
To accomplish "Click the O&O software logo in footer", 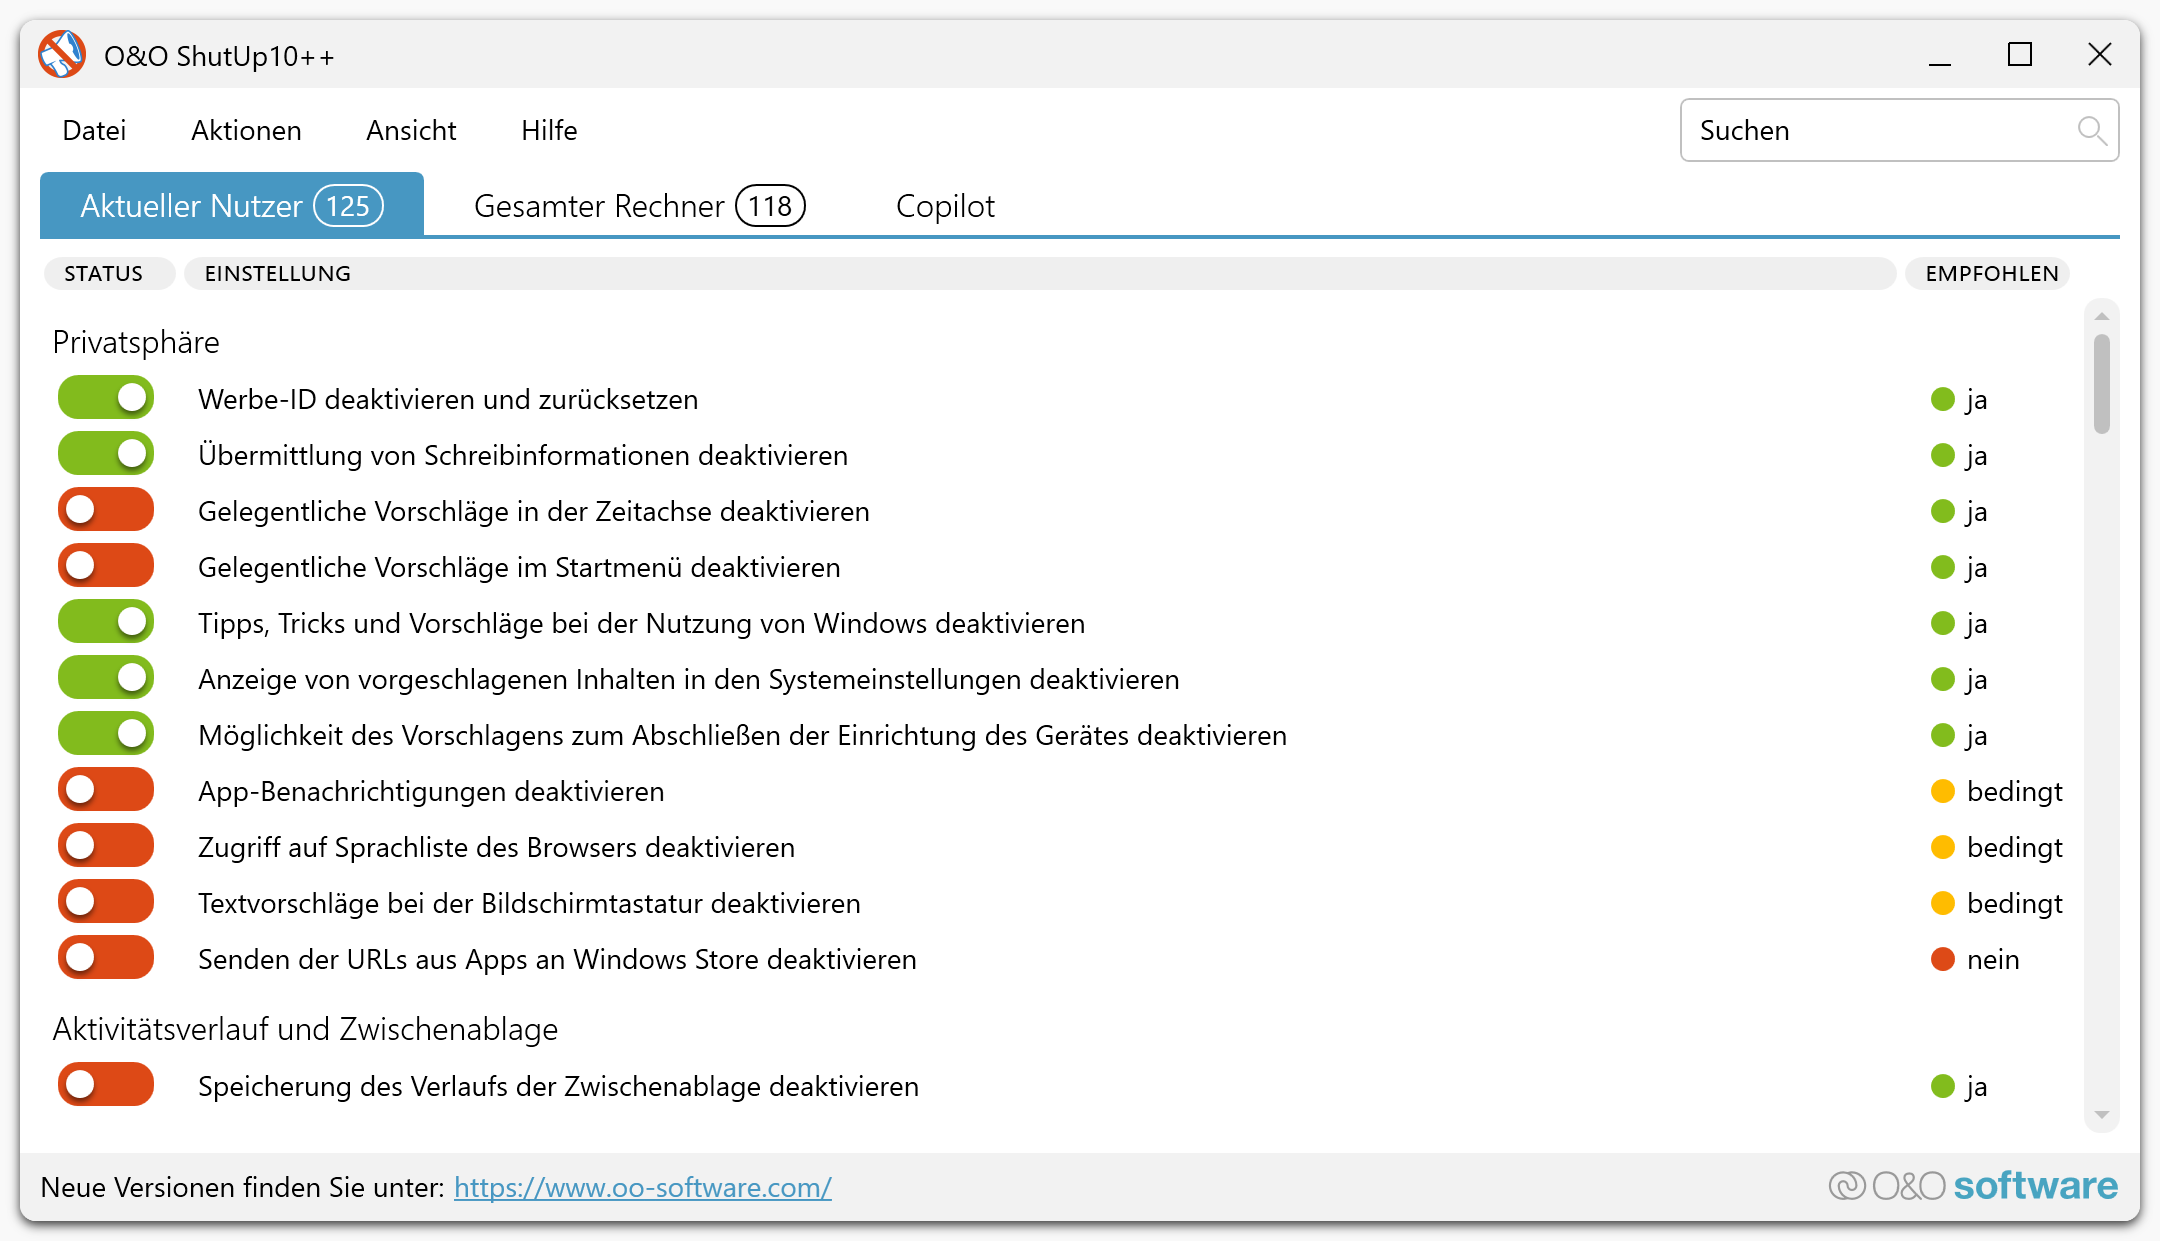I will pyautogui.click(x=1973, y=1186).
